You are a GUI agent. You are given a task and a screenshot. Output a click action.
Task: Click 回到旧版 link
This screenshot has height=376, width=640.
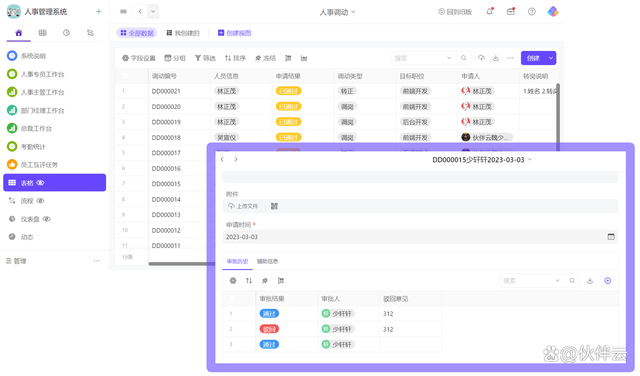(x=455, y=12)
